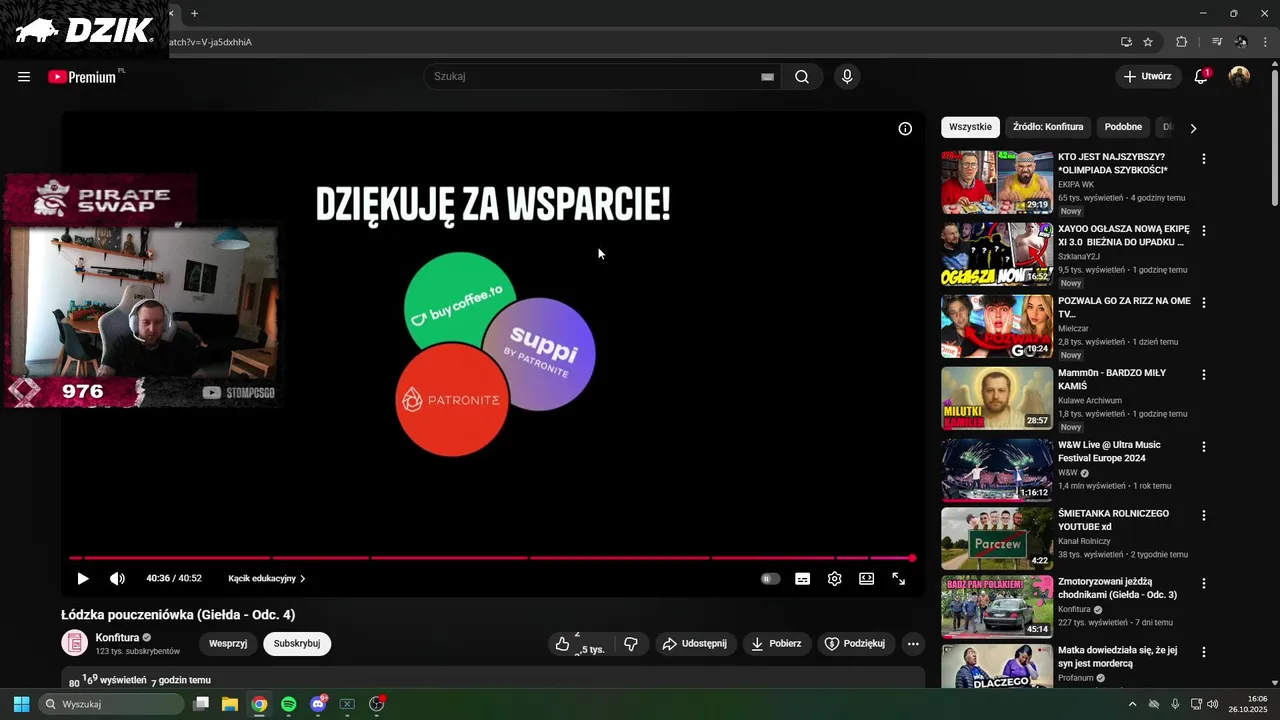This screenshot has width=1280, height=720.
Task: Open options for ŚMIETANKA ROLNICZEGO video
Action: point(1204,516)
